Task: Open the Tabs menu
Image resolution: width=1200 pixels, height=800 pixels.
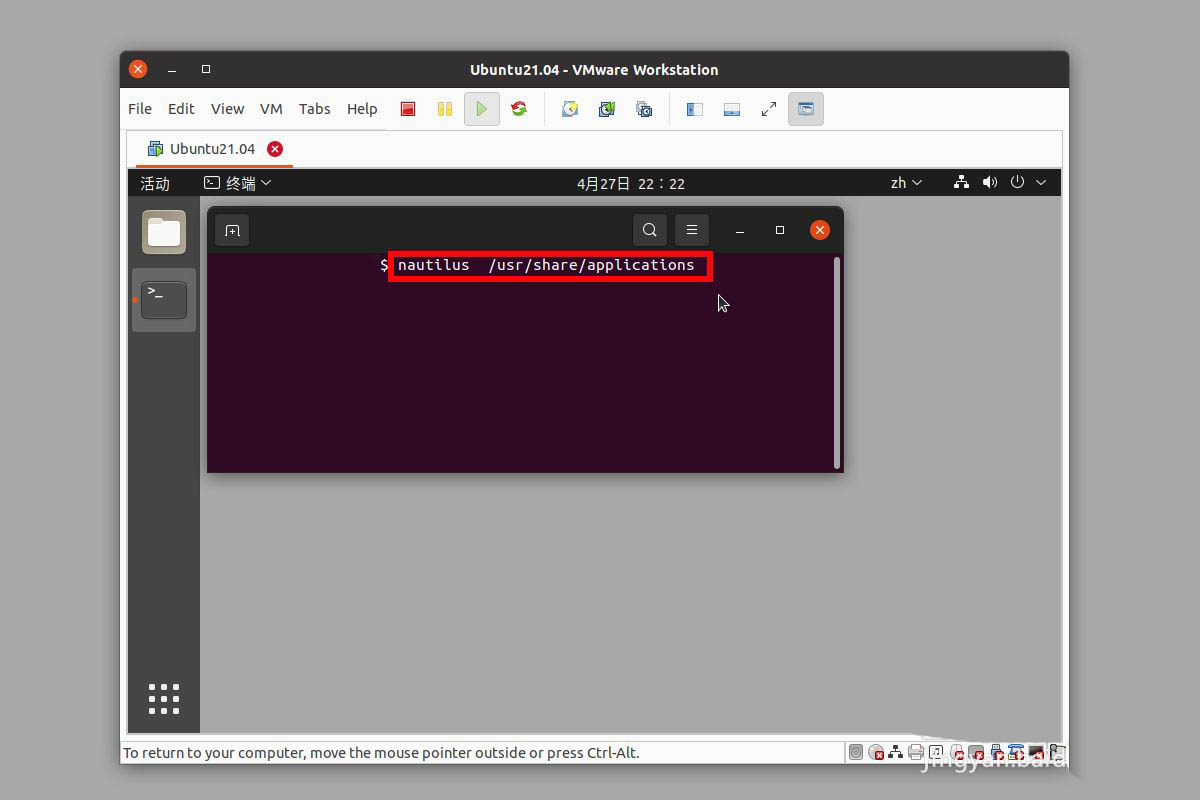Action: tap(314, 109)
